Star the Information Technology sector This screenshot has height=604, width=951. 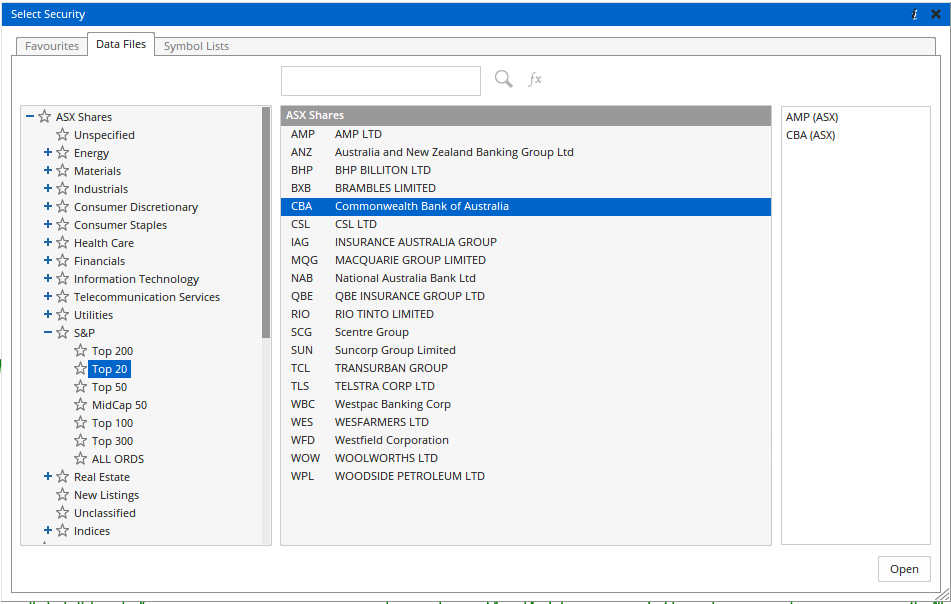[x=62, y=278]
